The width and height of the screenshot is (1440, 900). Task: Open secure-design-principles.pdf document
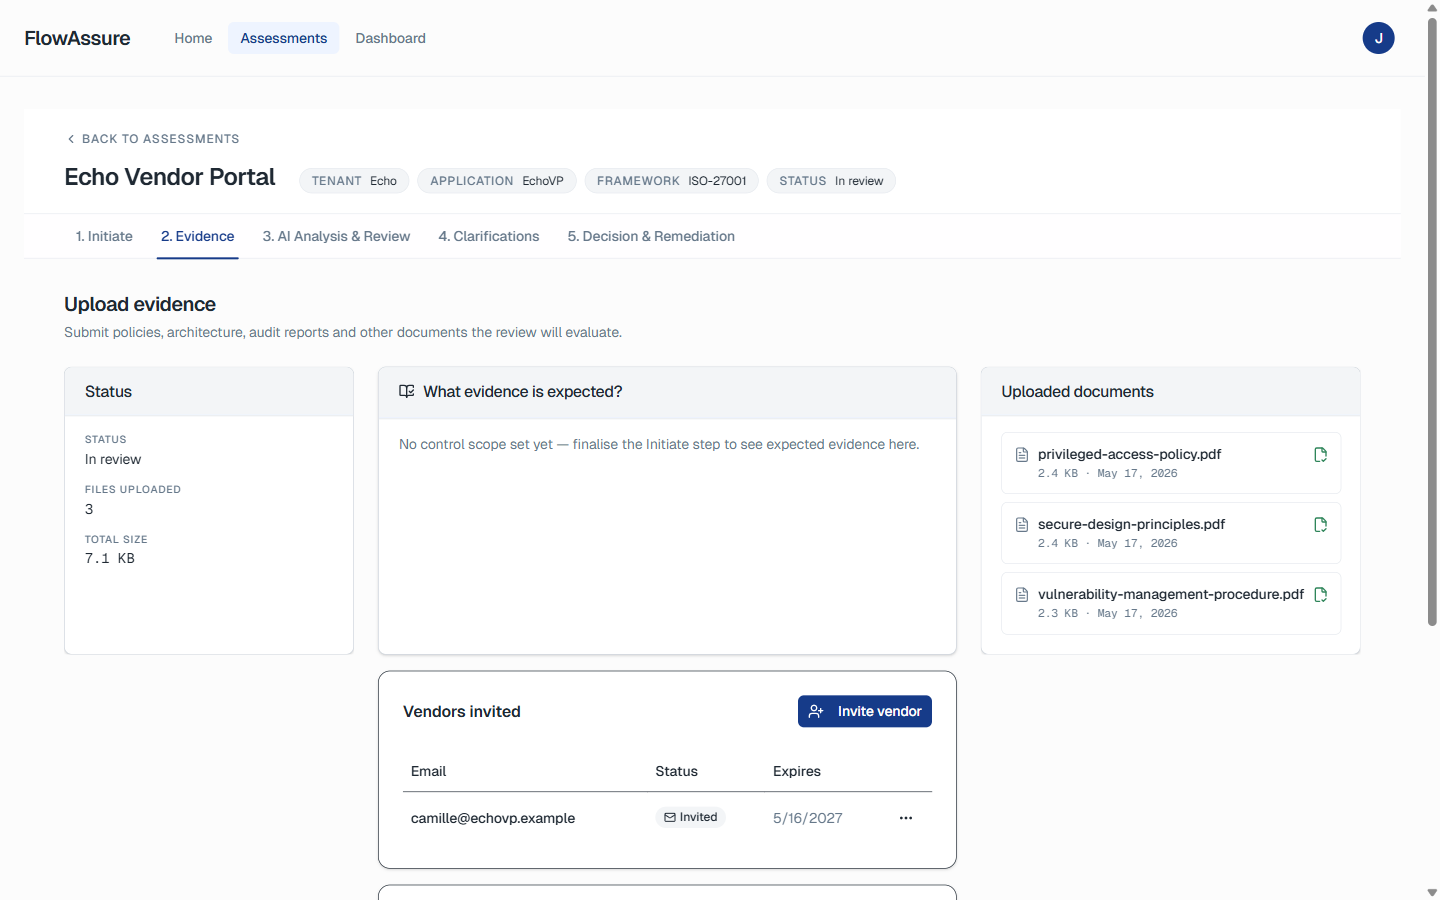pos(1171,533)
